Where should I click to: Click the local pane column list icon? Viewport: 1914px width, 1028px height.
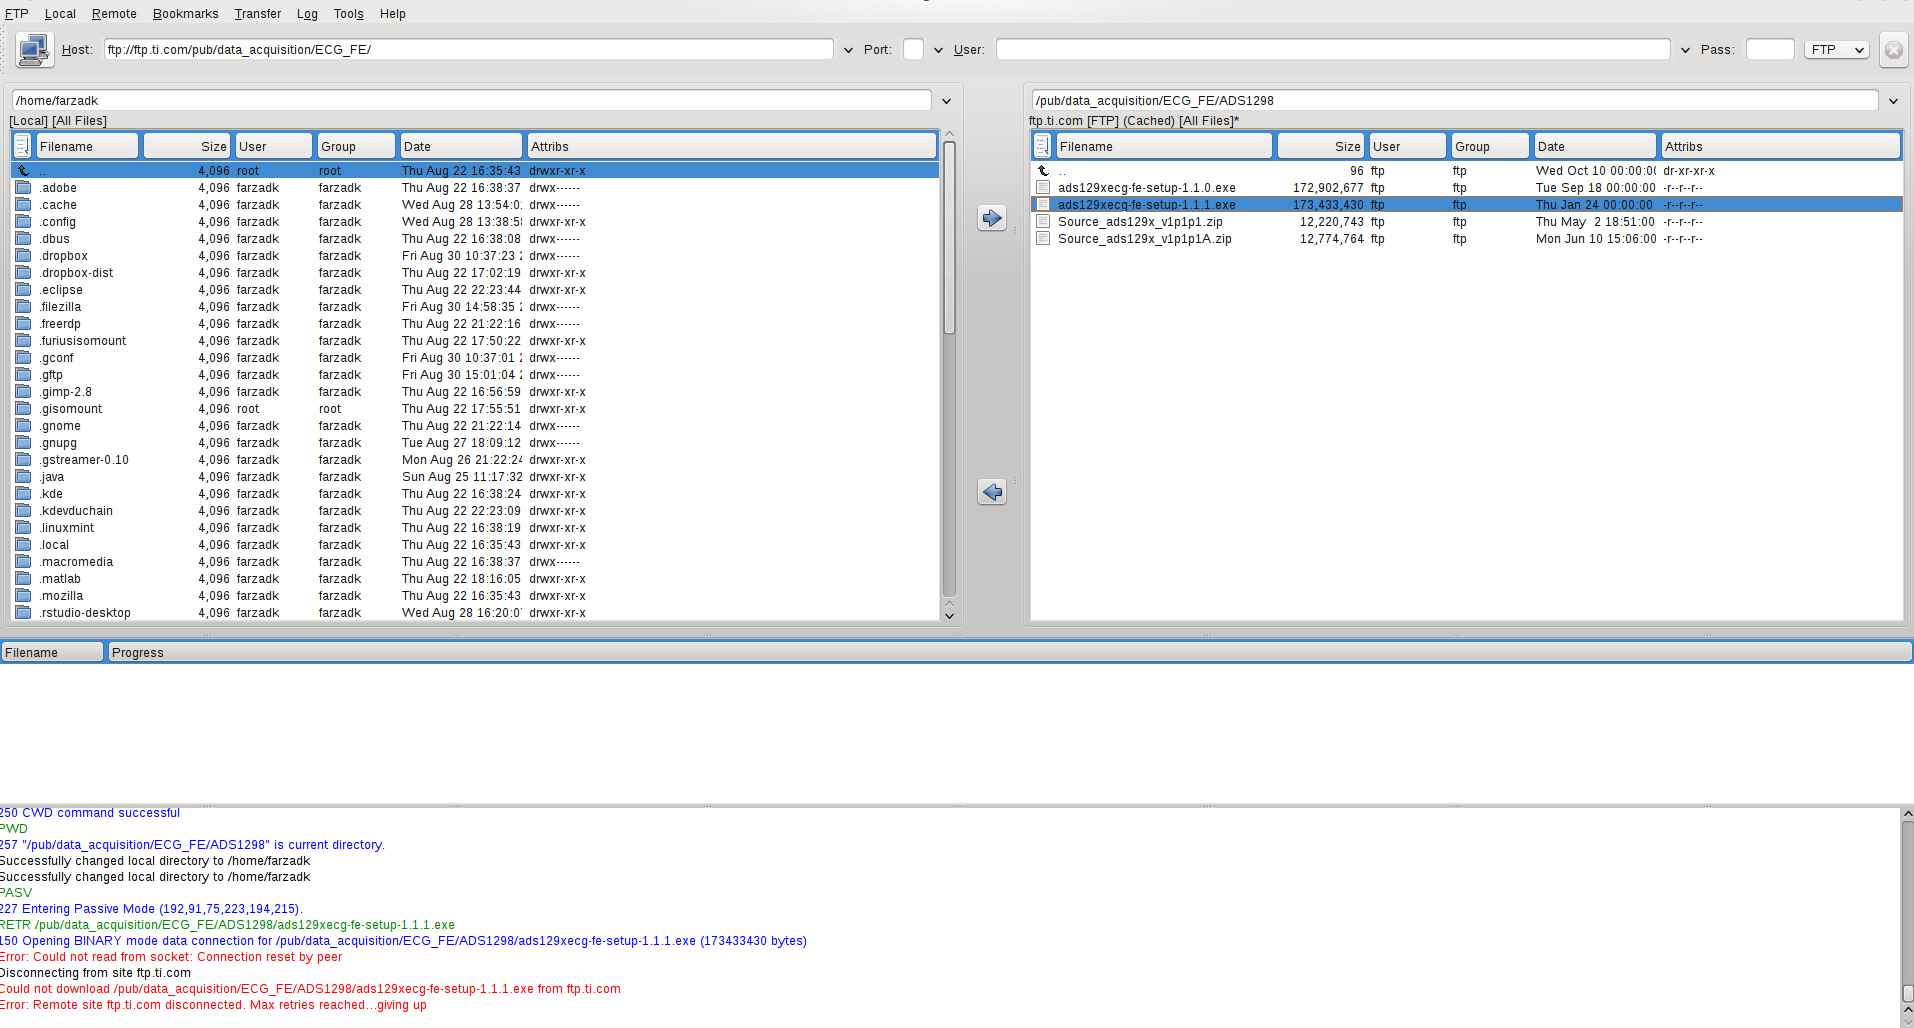pos(22,146)
